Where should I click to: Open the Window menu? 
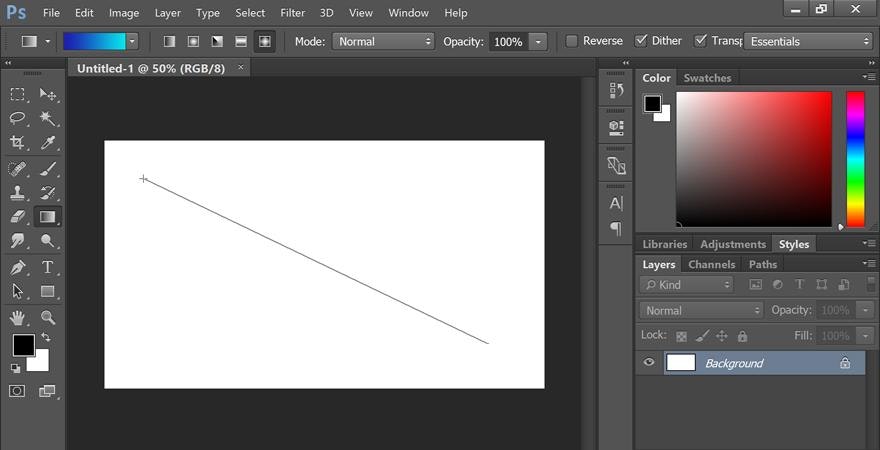pyautogui.click(x=407, y=12)
